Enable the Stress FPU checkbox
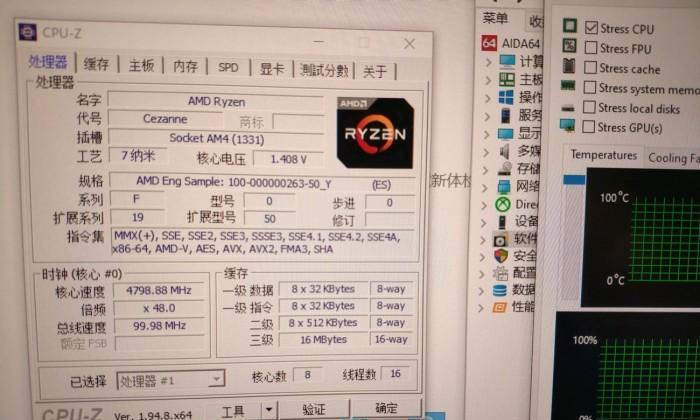Viewport: 700px width, 420px height. [x=591, y=47]
